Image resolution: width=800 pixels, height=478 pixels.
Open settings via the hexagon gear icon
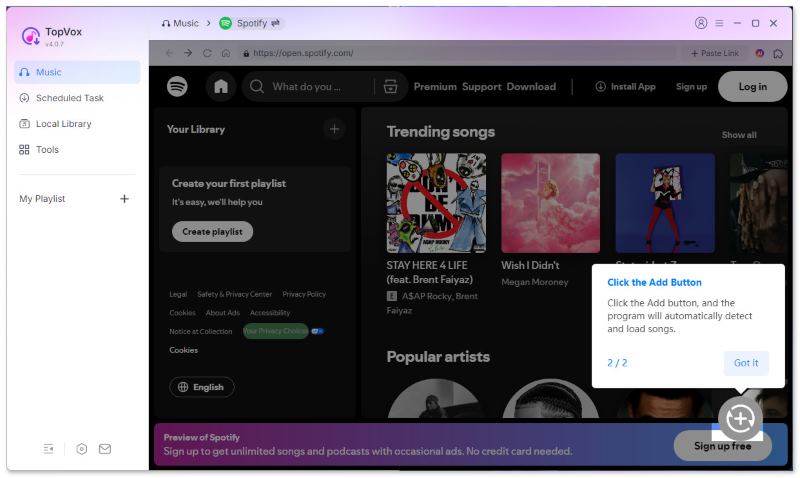pyautogui.click(x=82, y=449)
